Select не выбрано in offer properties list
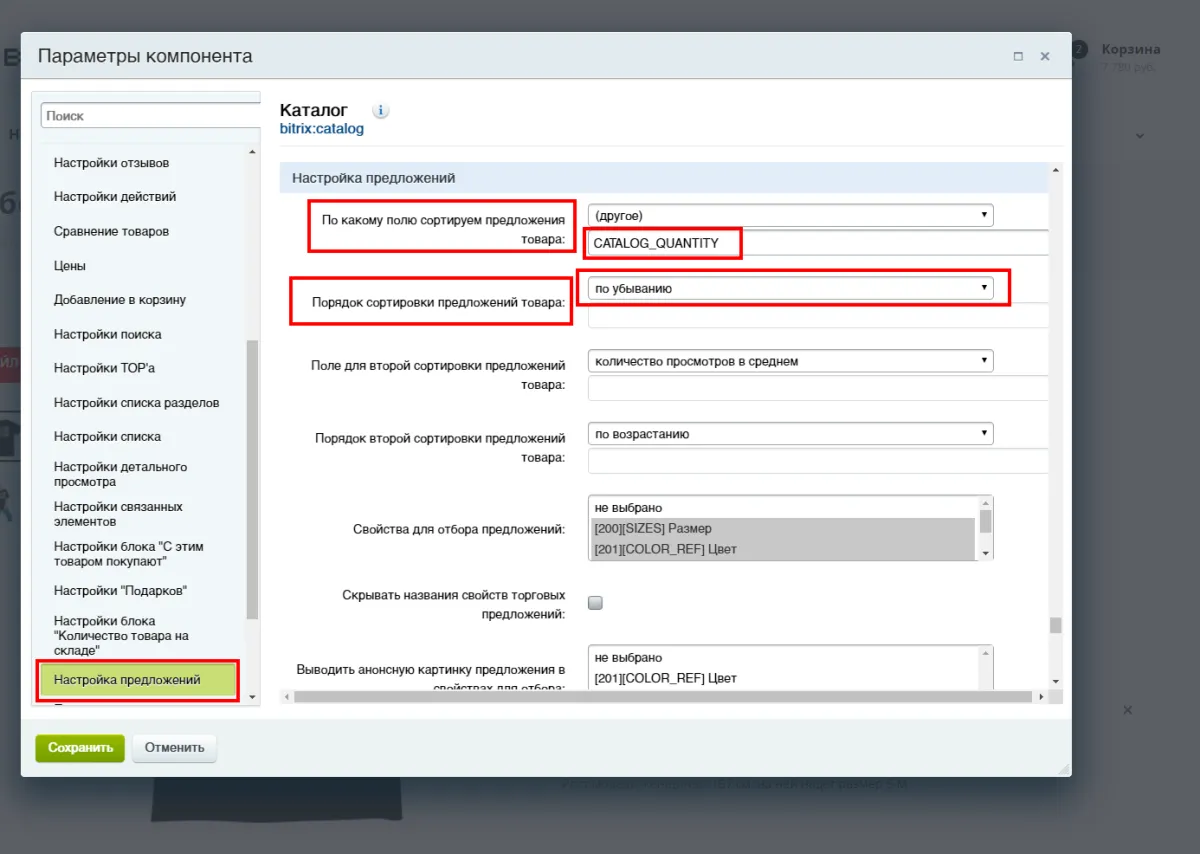Screen dimensions: 1200x854 pos(782,508)
